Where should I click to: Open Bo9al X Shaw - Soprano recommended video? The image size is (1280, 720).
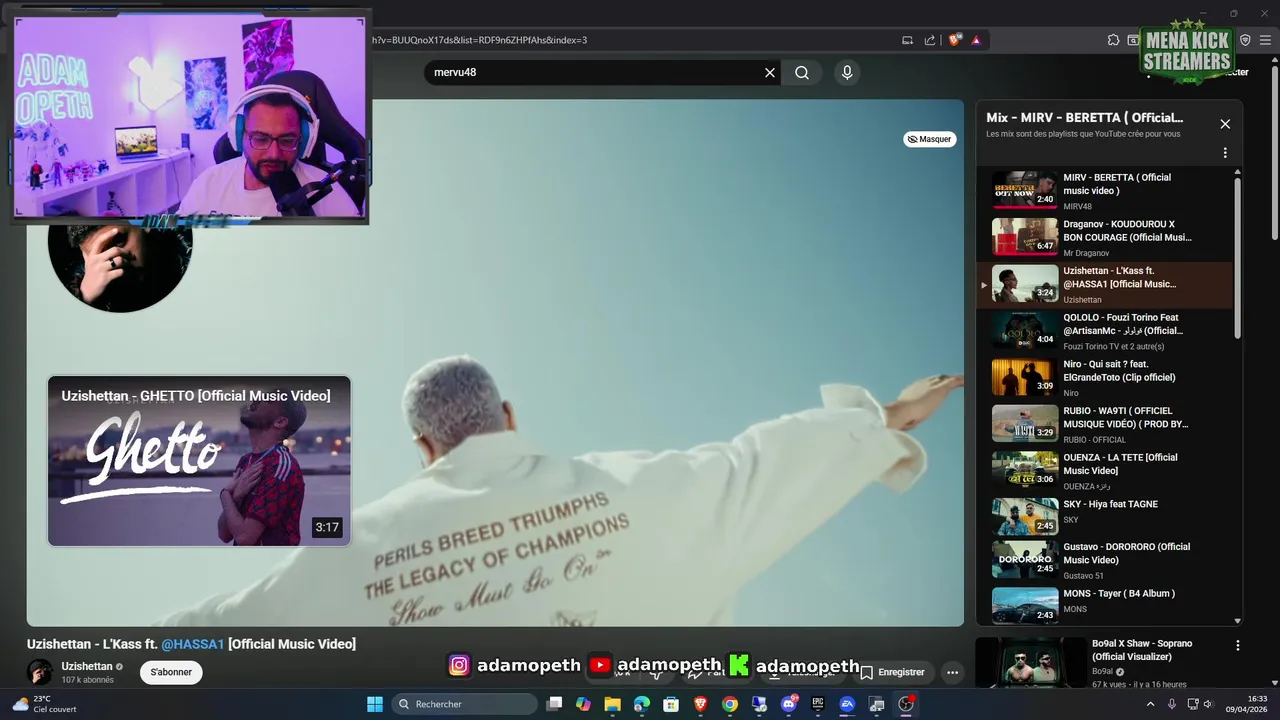[1141, 650]
